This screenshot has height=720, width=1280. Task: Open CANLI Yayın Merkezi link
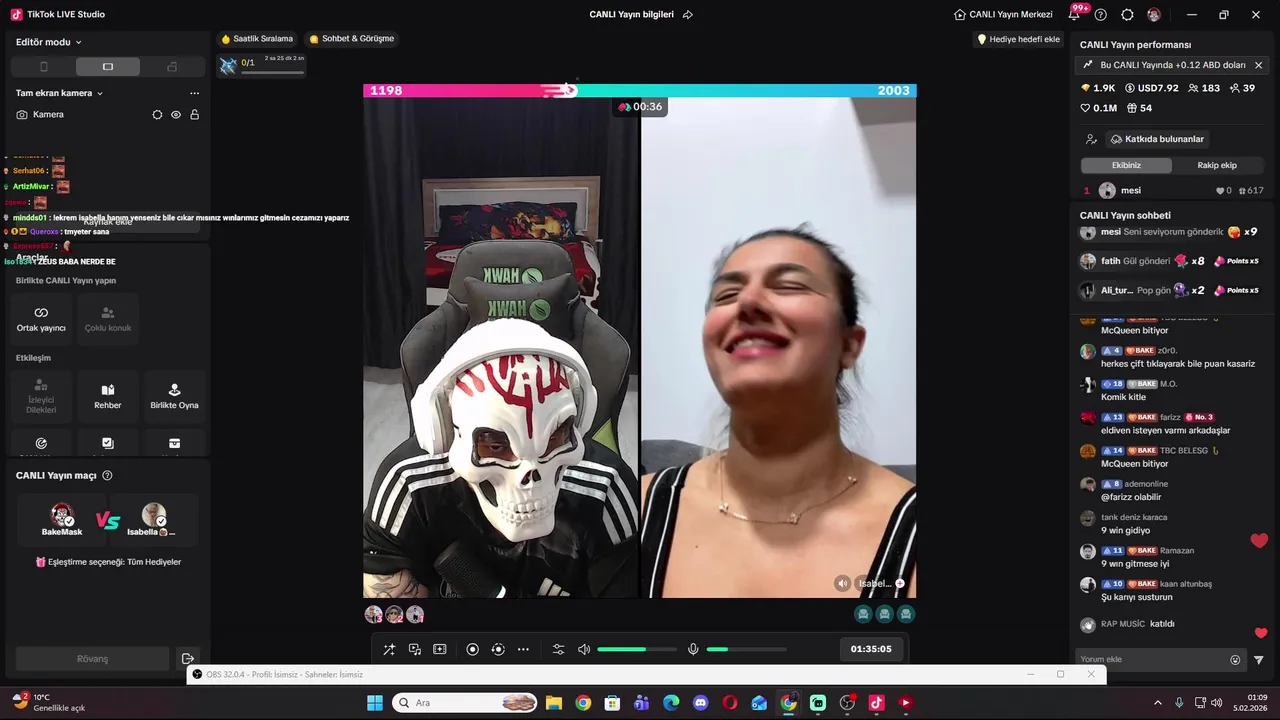[1003, 15]
